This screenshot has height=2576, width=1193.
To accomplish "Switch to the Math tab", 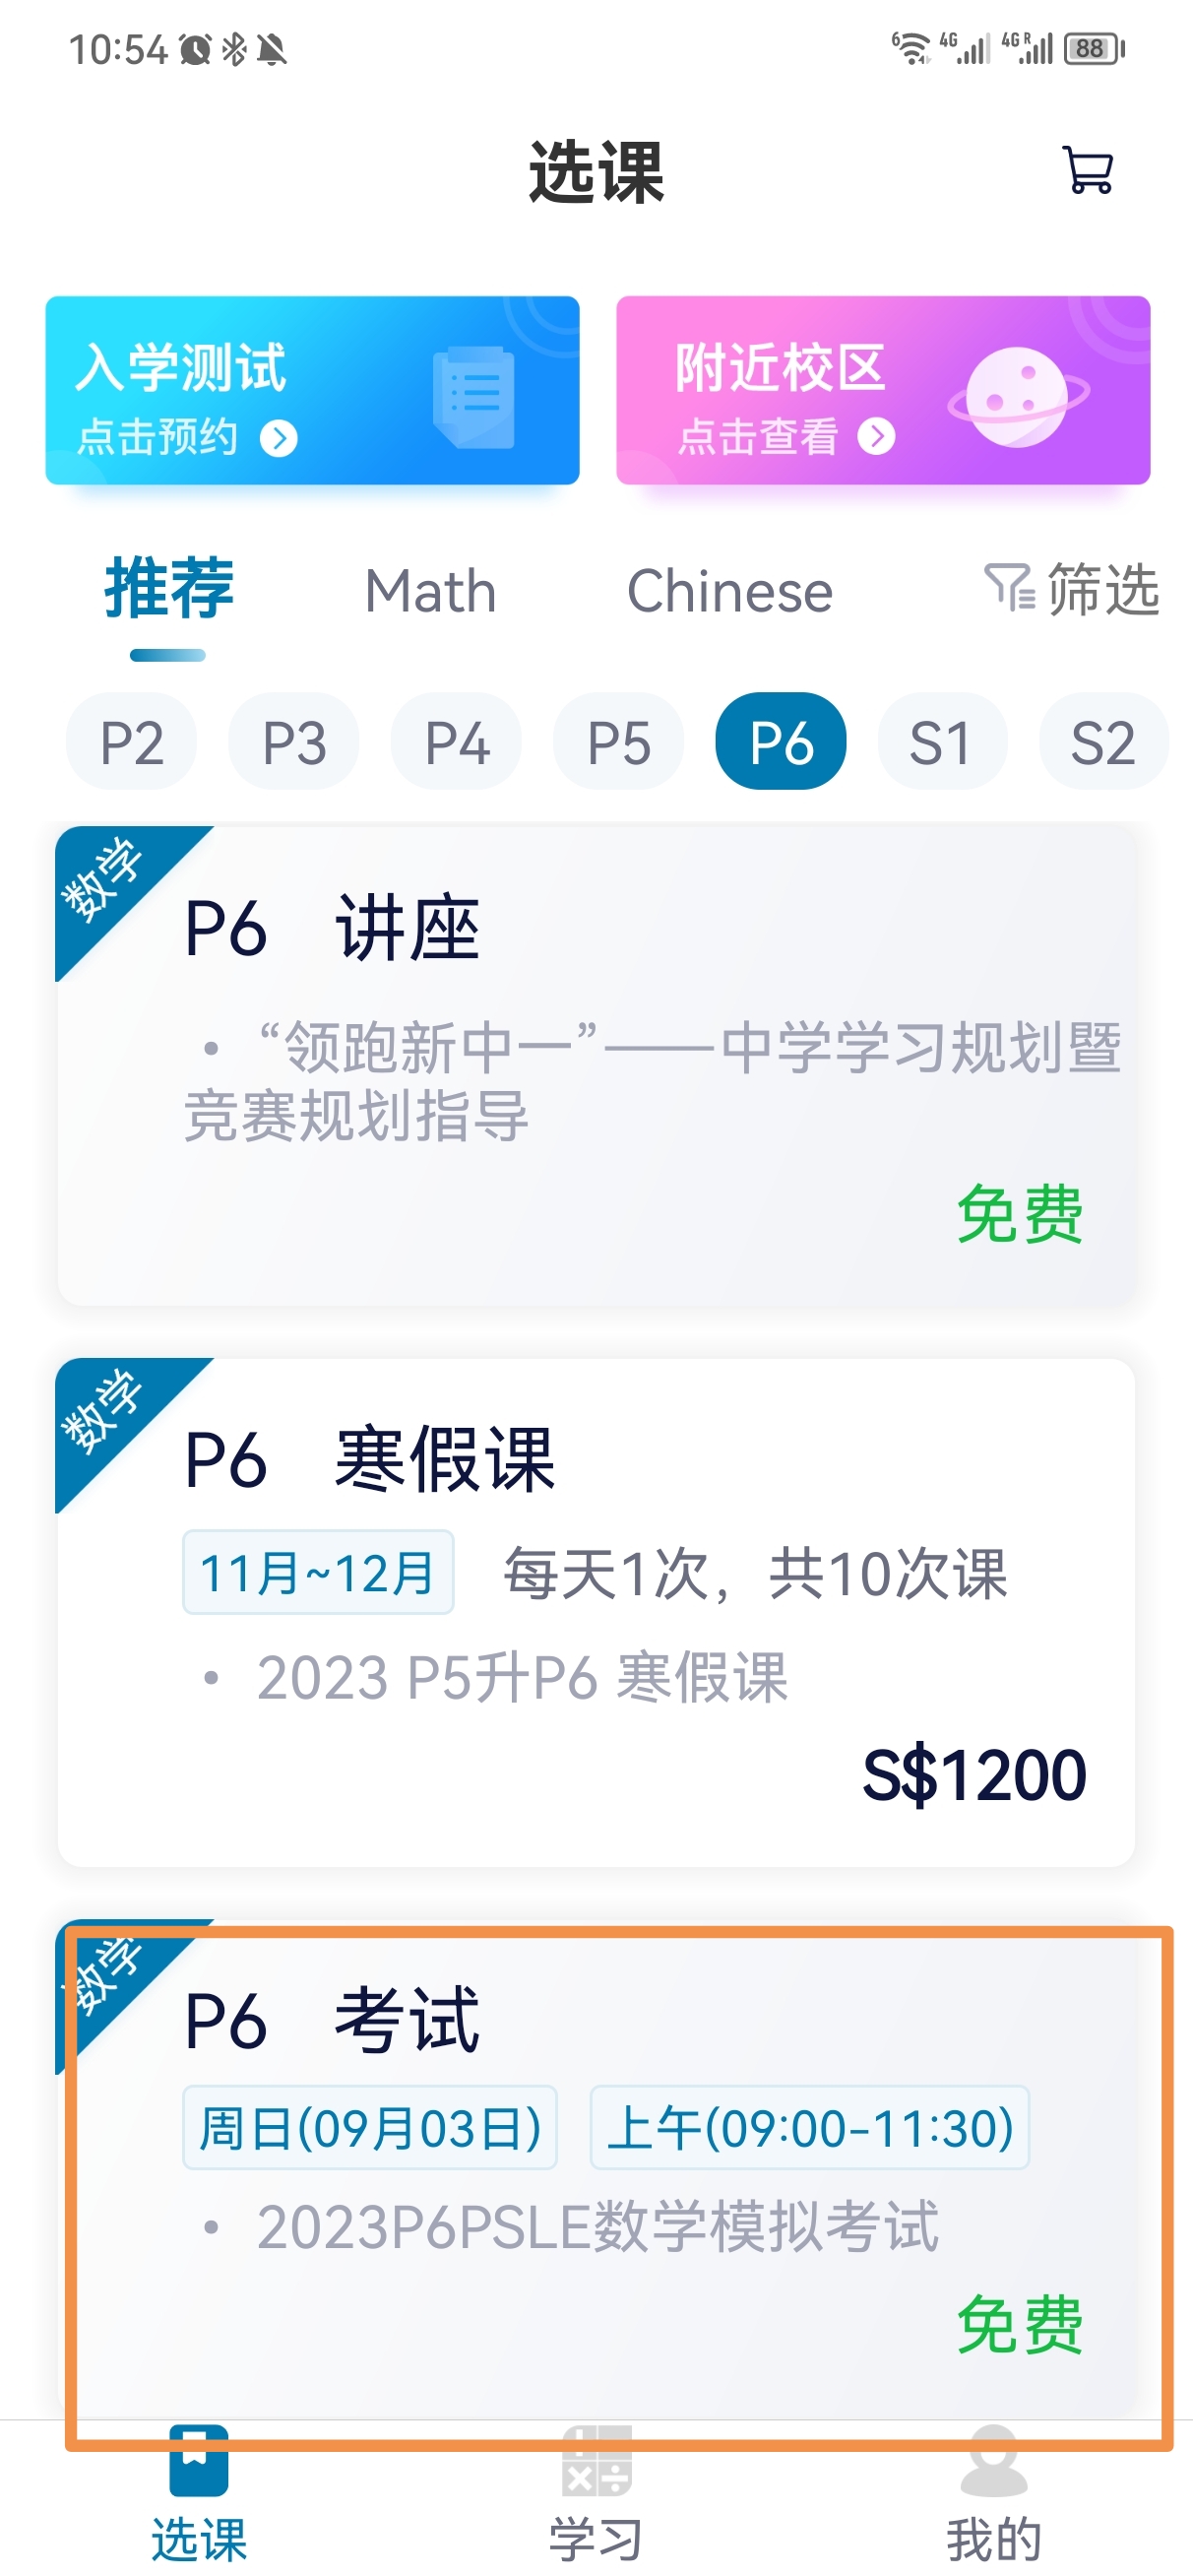I will tap(430, 591).
